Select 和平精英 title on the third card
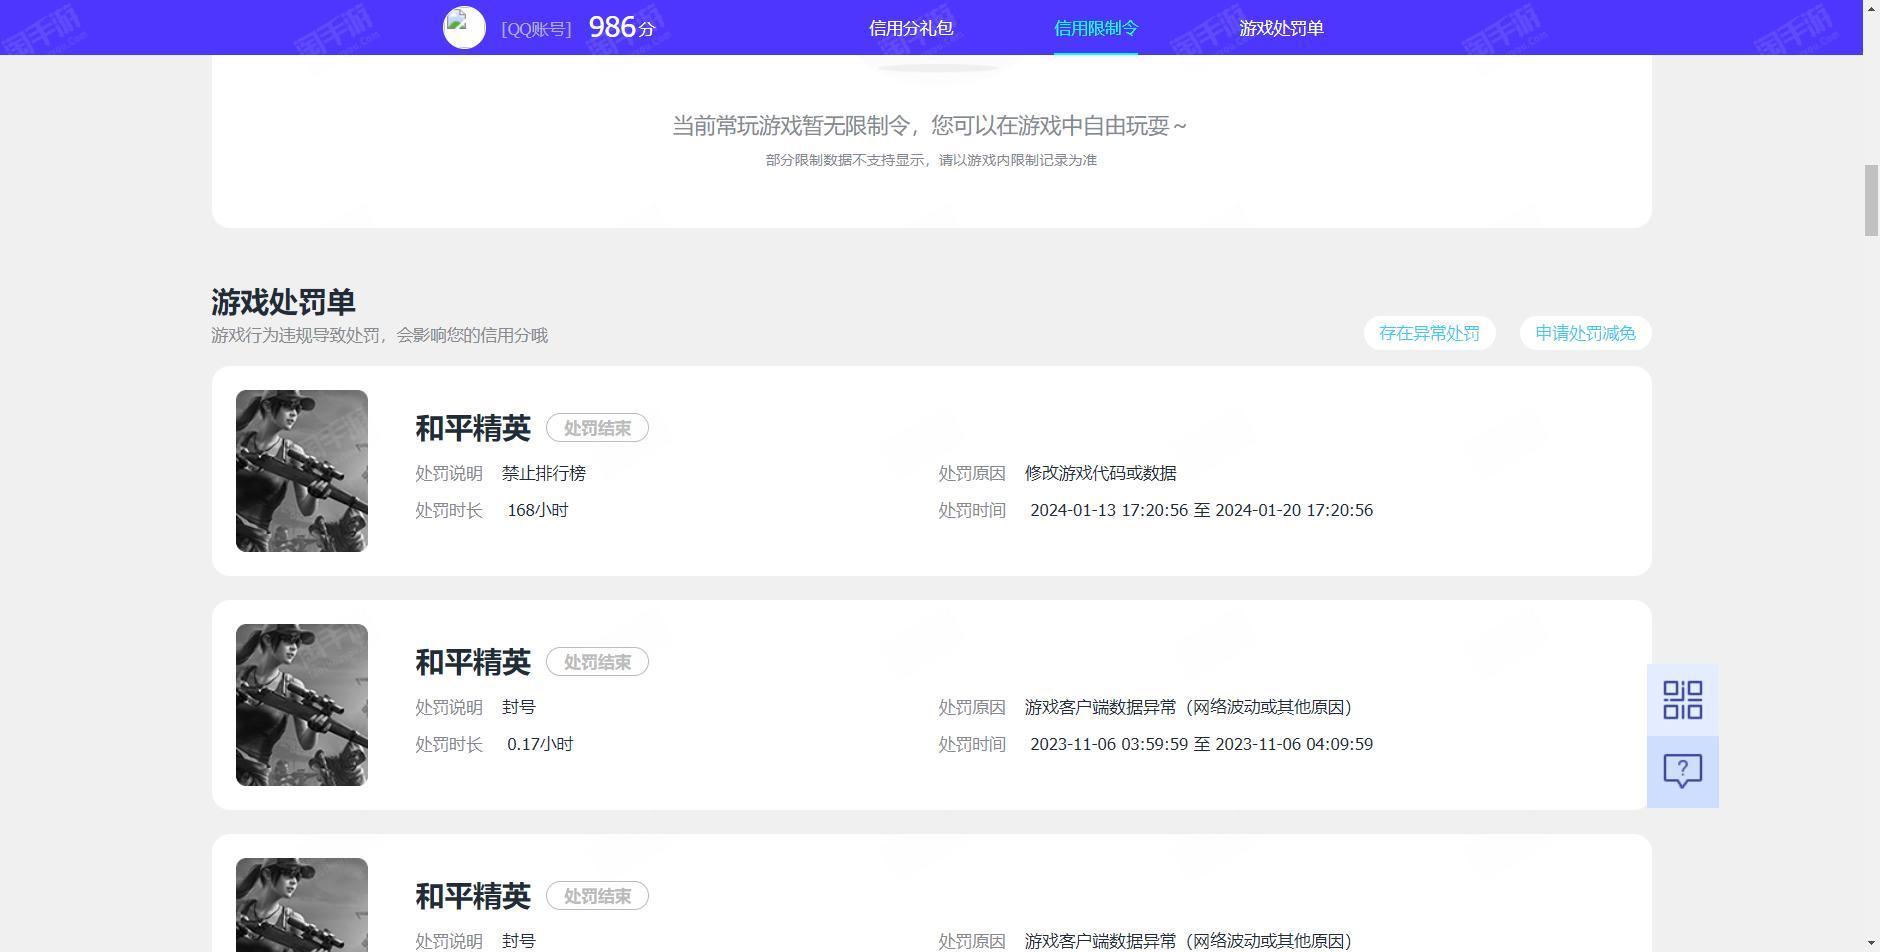 [473, 896]
